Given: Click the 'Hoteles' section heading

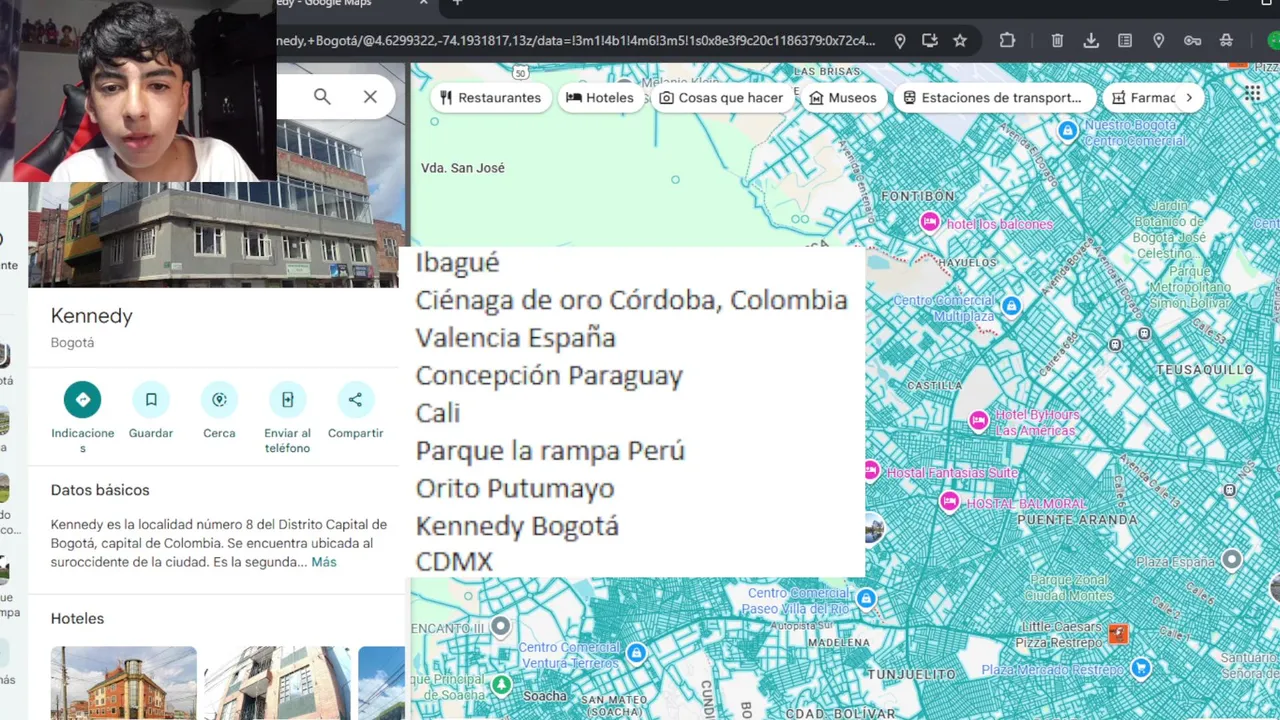Looking at the screenshot, I should click(77, 618).
